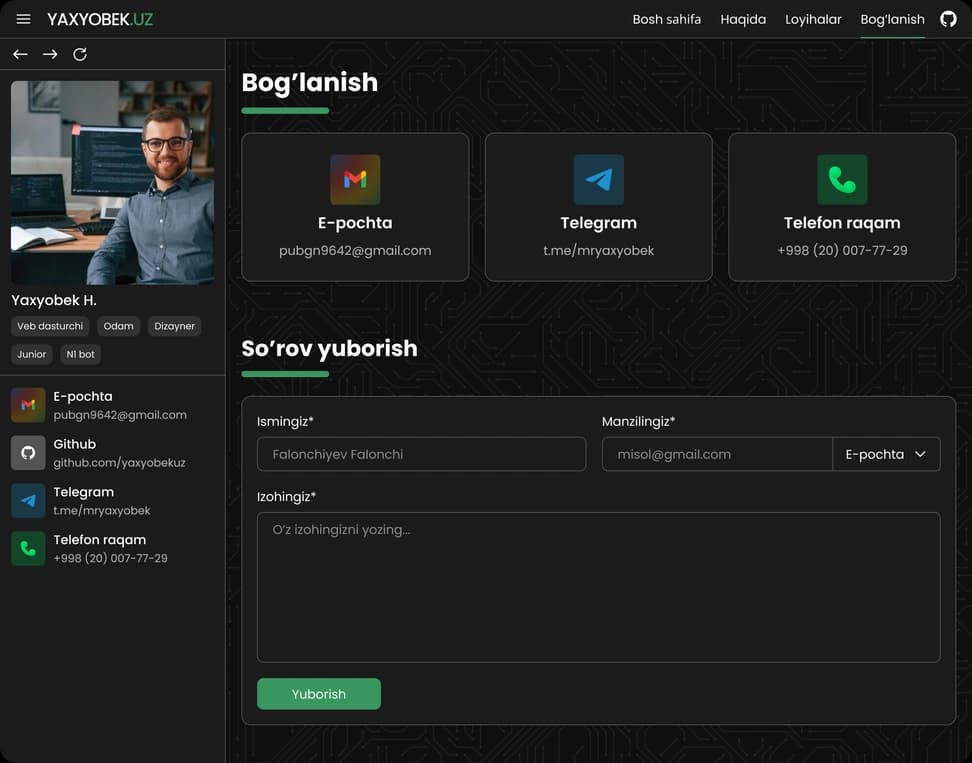Click sidebar E-pochta label text
Screen dimensions: 972x763
pos(83,396)
